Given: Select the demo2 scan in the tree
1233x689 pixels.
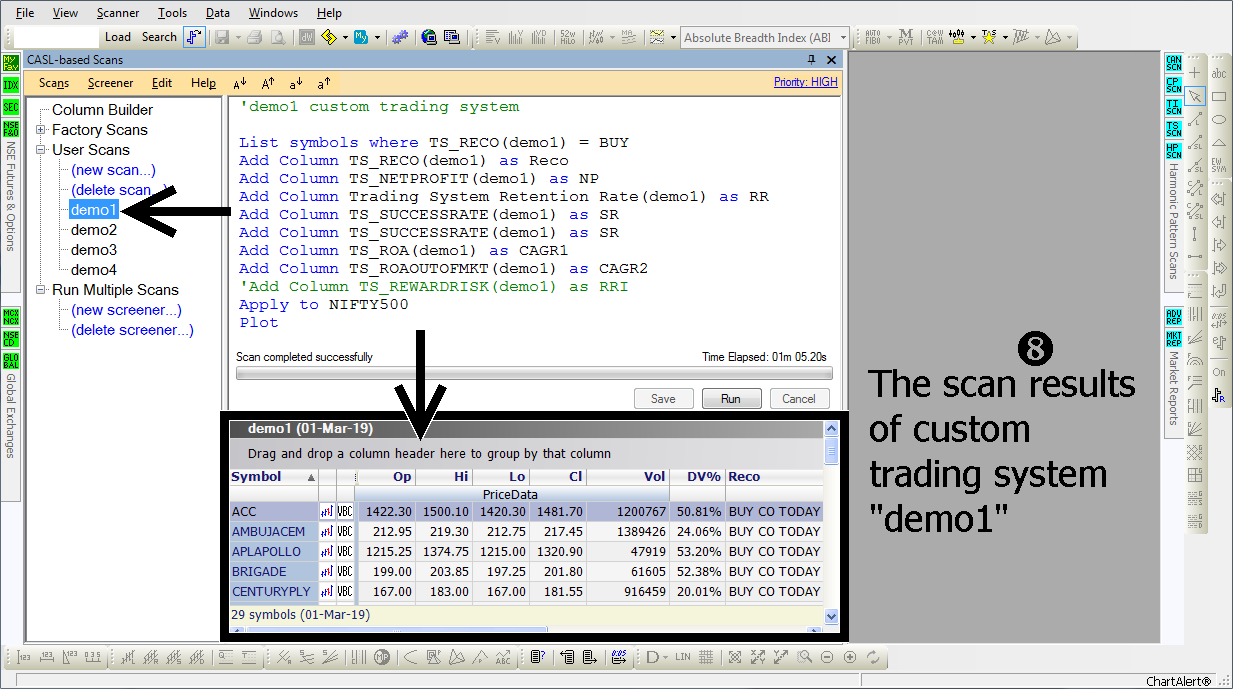Looking at the screenshot, I should [94, 230].
